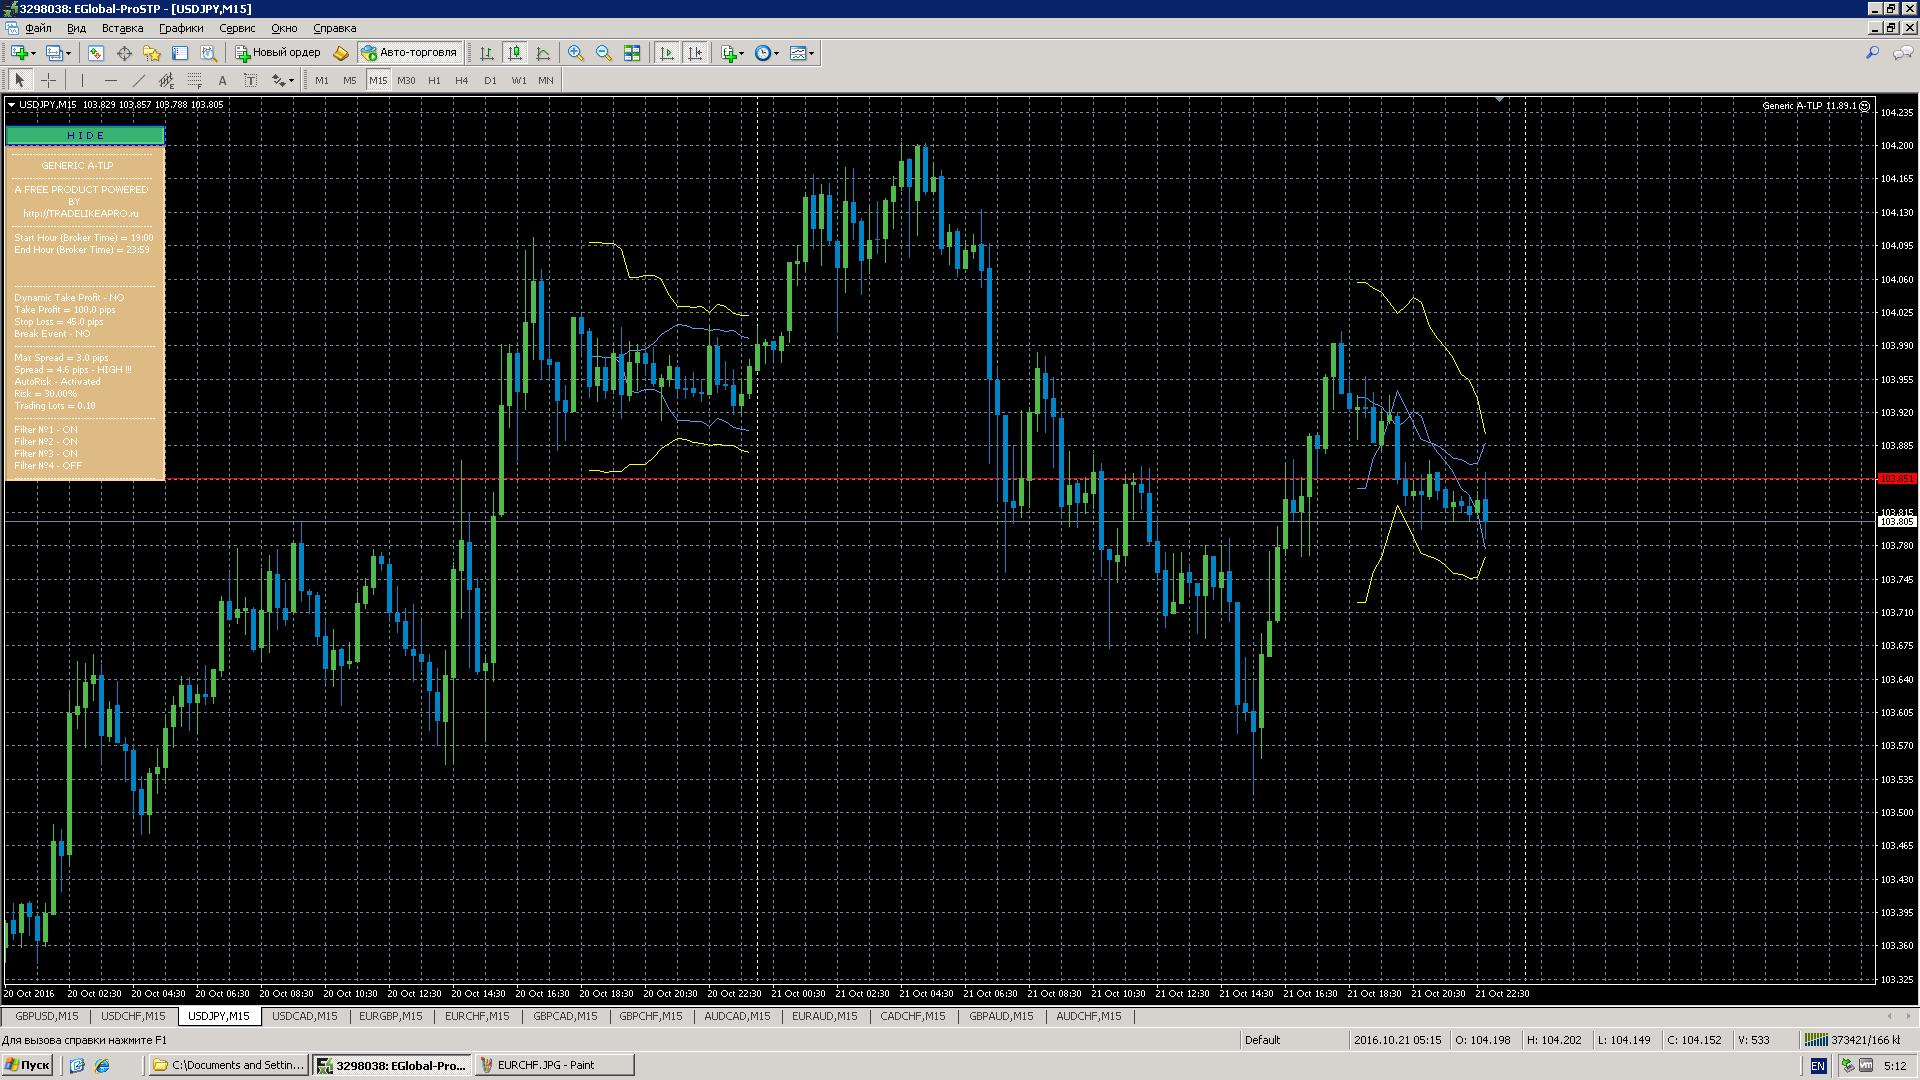Zoom out the chart with magnifier minus
Viewport: 1920px width, 1080px height.
tap(604, 53)
